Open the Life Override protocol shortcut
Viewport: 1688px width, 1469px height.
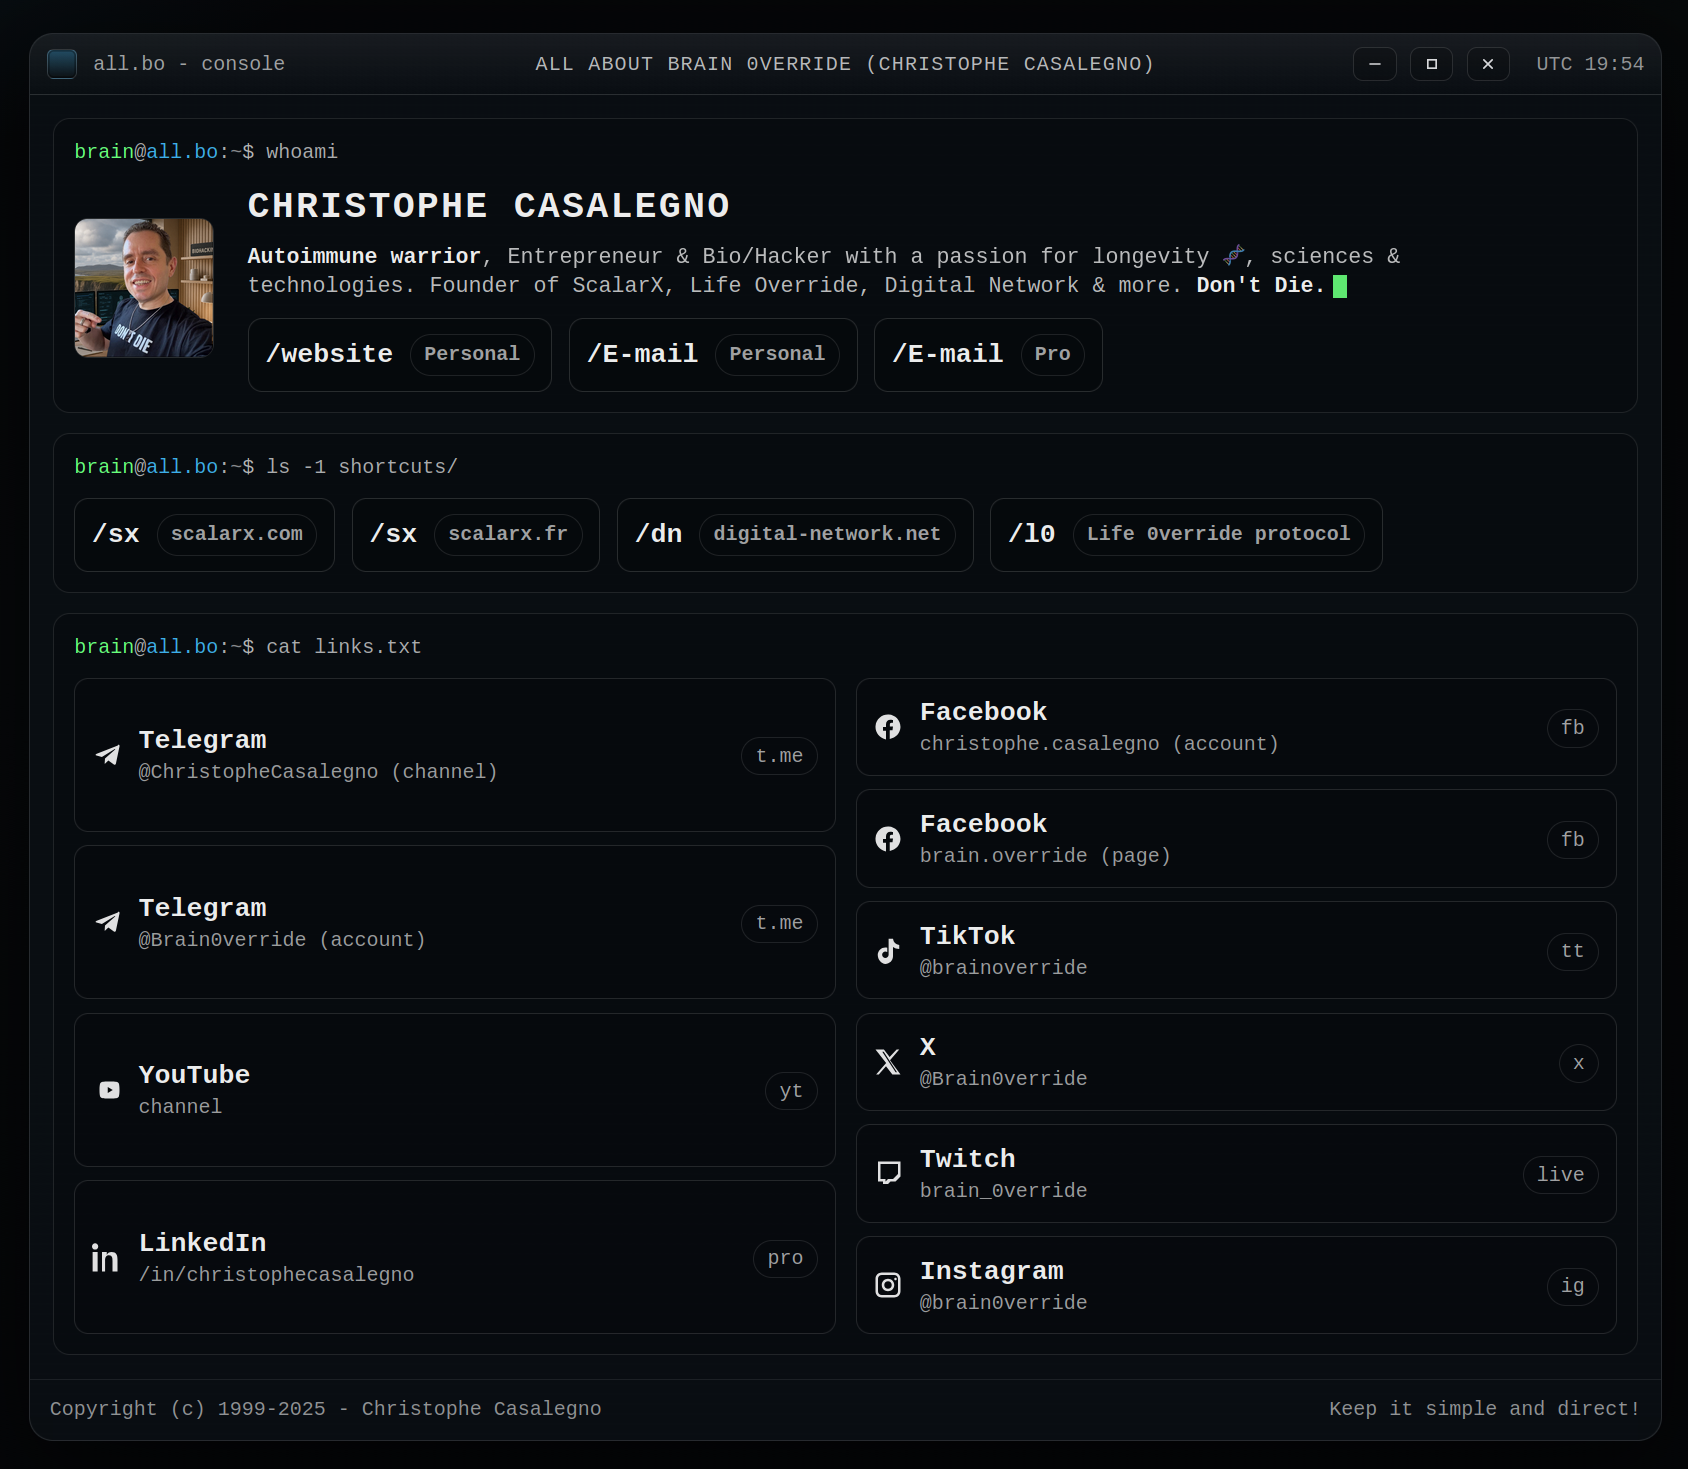pyautogui.click(x=1185, y=535)
